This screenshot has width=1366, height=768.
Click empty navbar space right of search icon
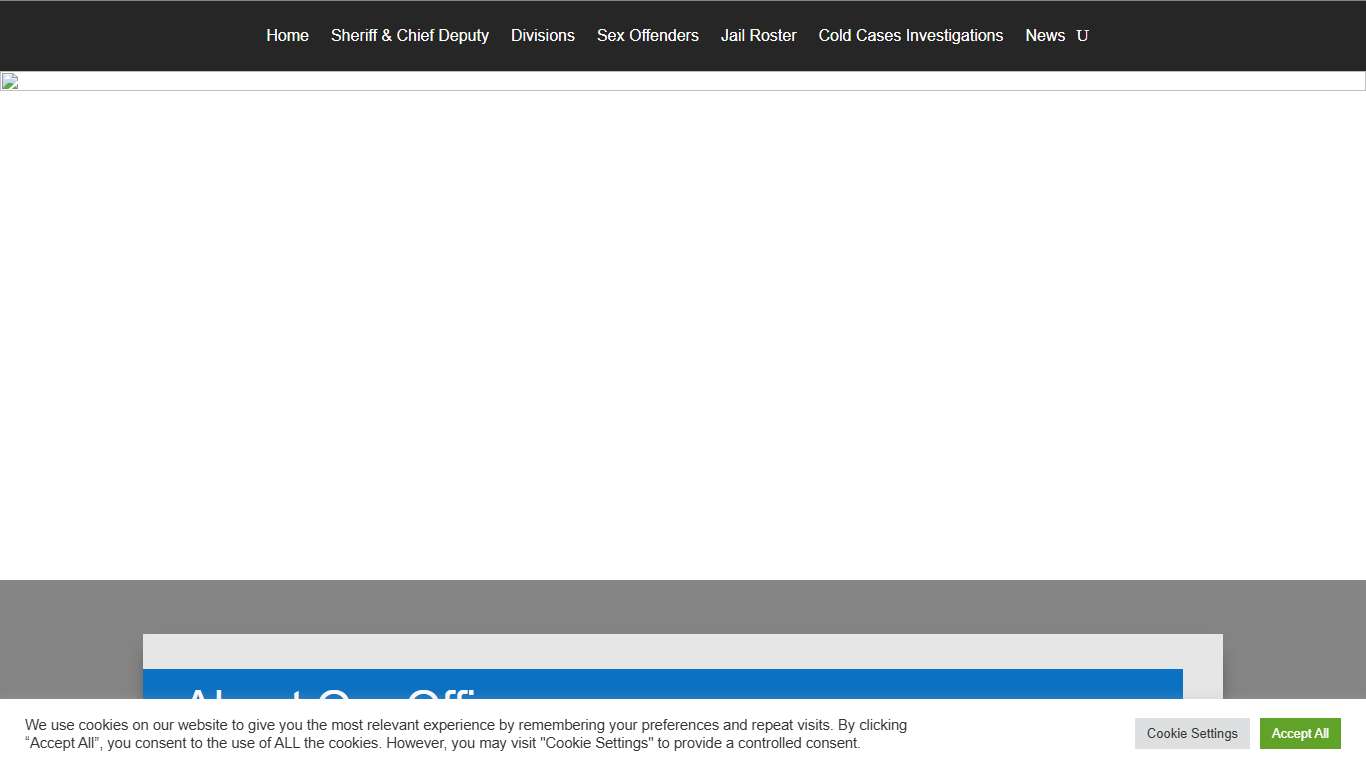[1230, 36]
